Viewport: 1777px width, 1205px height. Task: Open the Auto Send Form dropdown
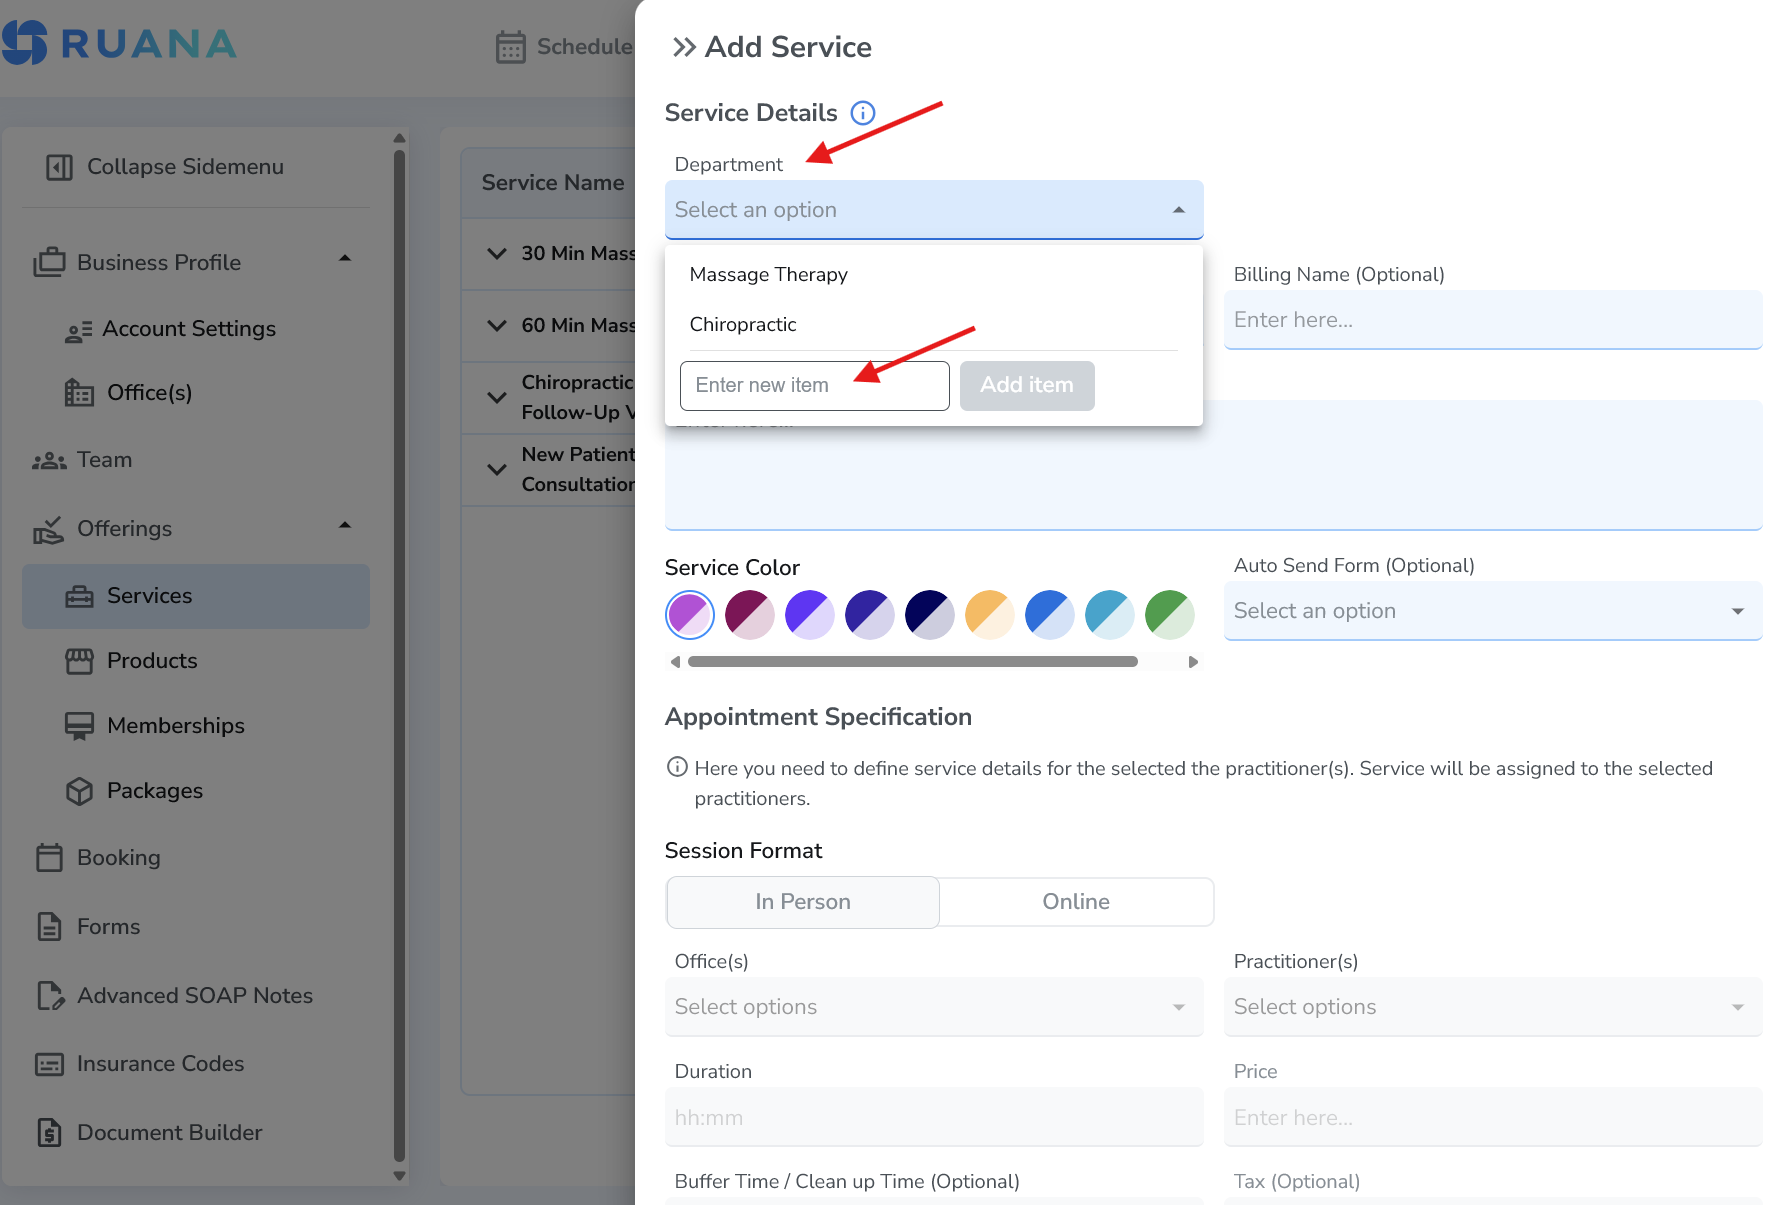[x=1493, y=610]
